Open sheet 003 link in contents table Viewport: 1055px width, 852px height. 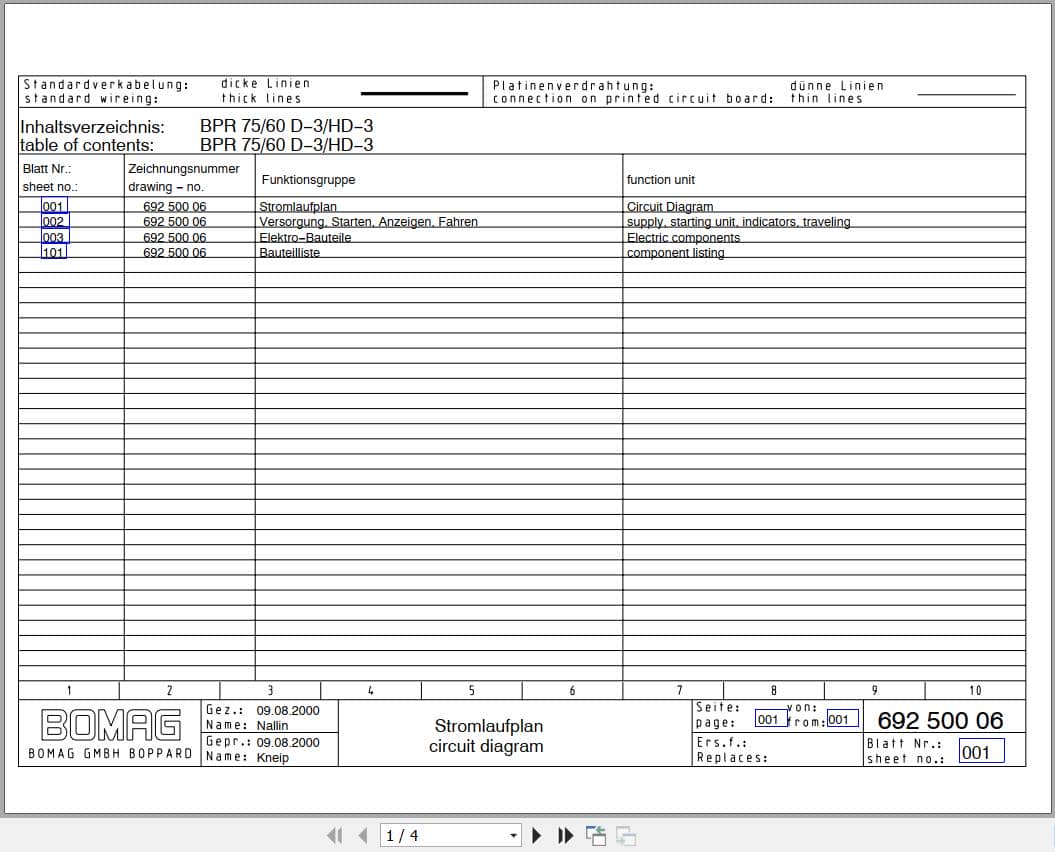coord(54,237)
